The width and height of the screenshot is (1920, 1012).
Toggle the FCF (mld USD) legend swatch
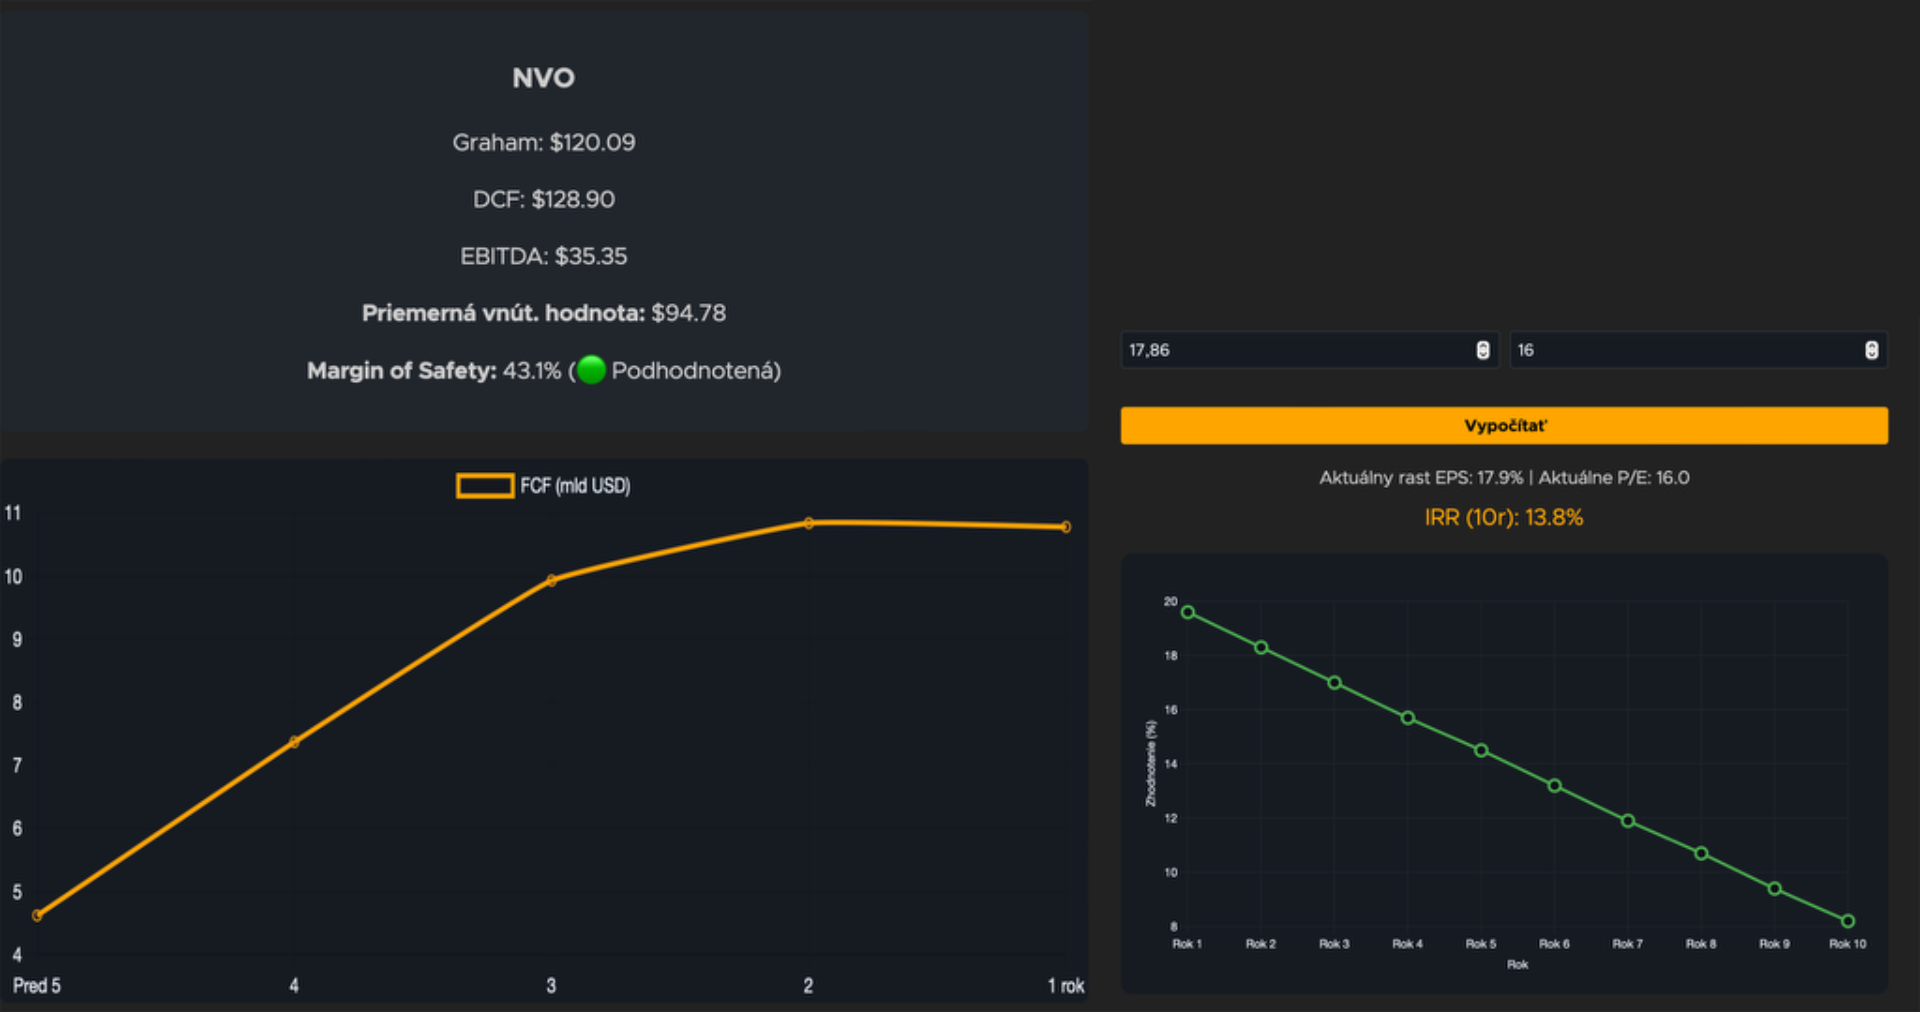(x=485, y=486)
